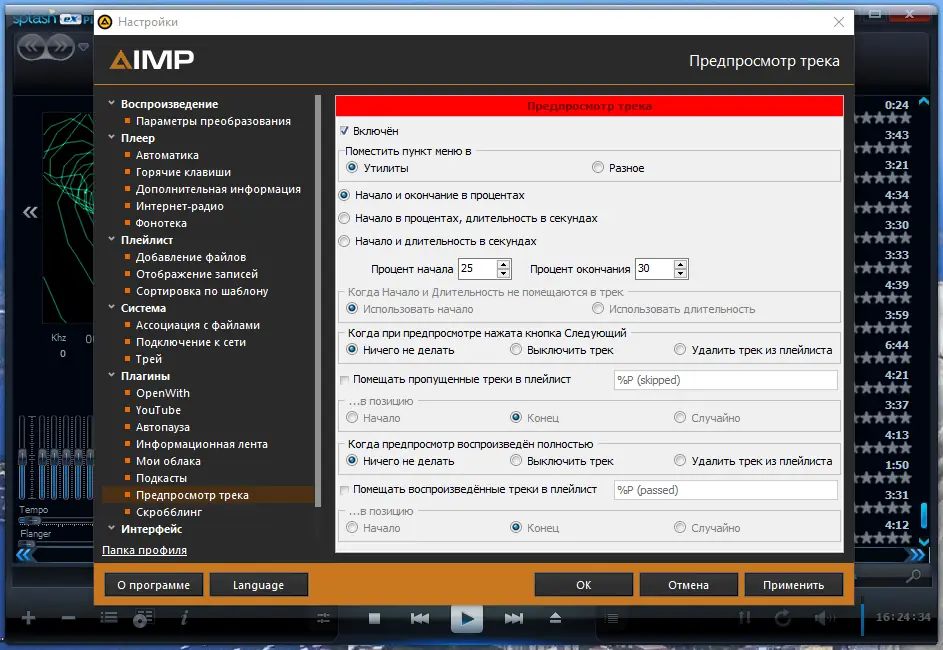Open the playlist list icon in the player bar
The height and width of the screenshot is (650, 943).
point(109,618)
